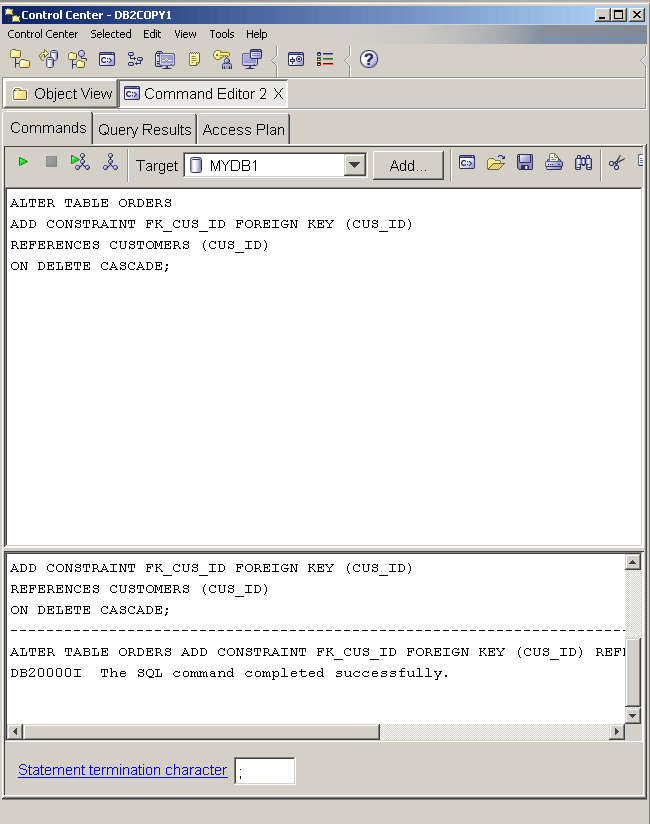
Task: Click ON DELETE CASCADE; line in editor
Action: [x=90, y=266]
